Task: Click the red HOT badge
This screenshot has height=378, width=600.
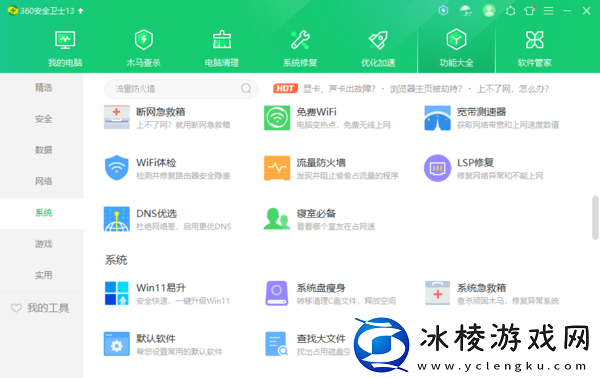Action: pos(285,89)
